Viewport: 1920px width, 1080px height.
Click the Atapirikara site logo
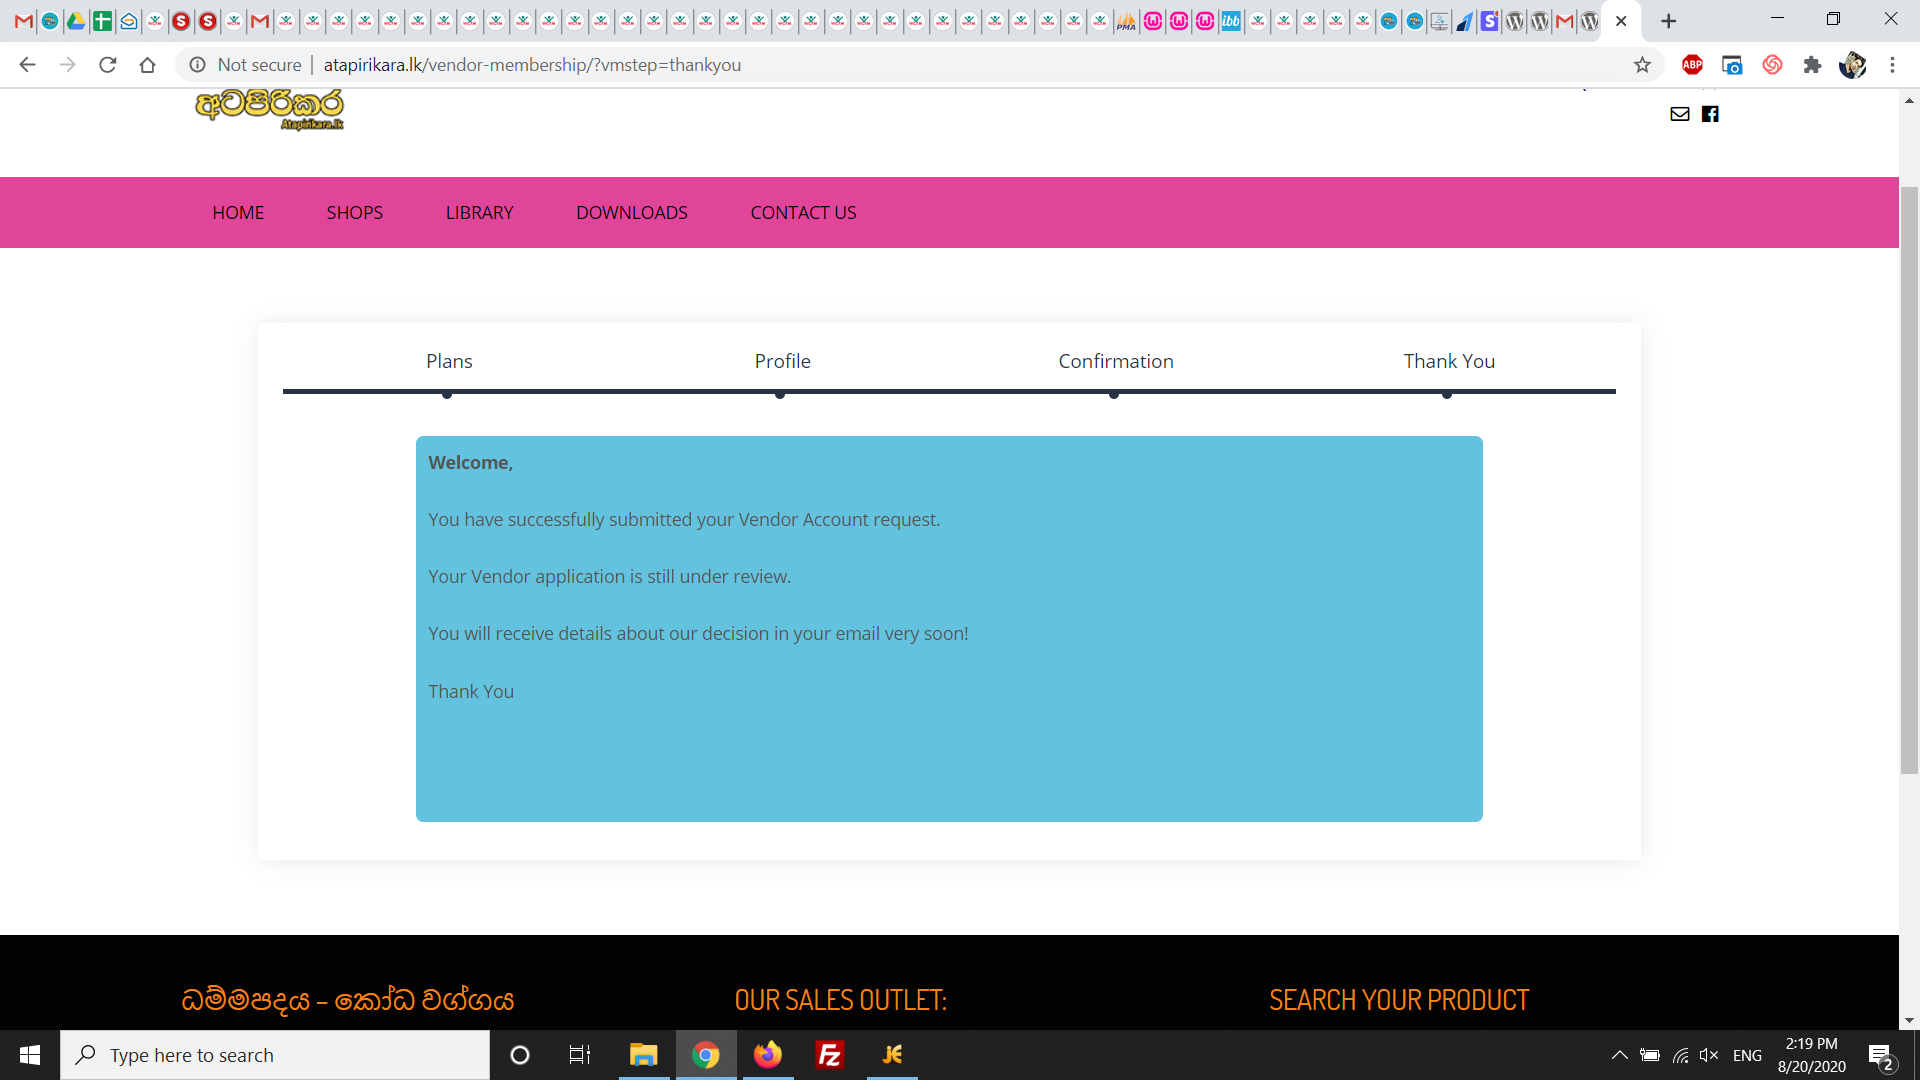[x=270, y=109]
